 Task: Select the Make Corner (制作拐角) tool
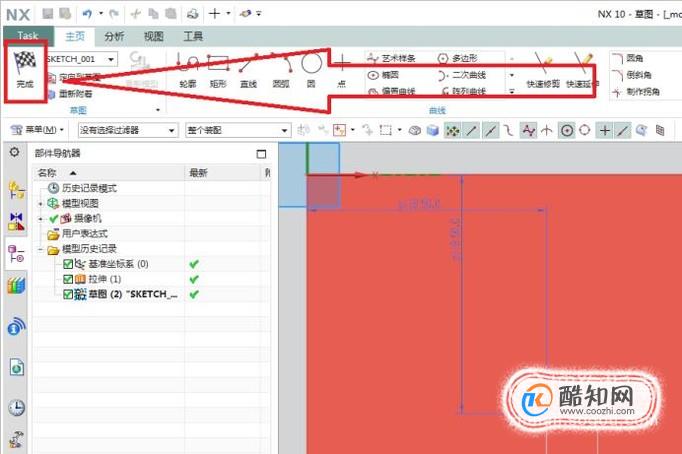click(636, 92)
